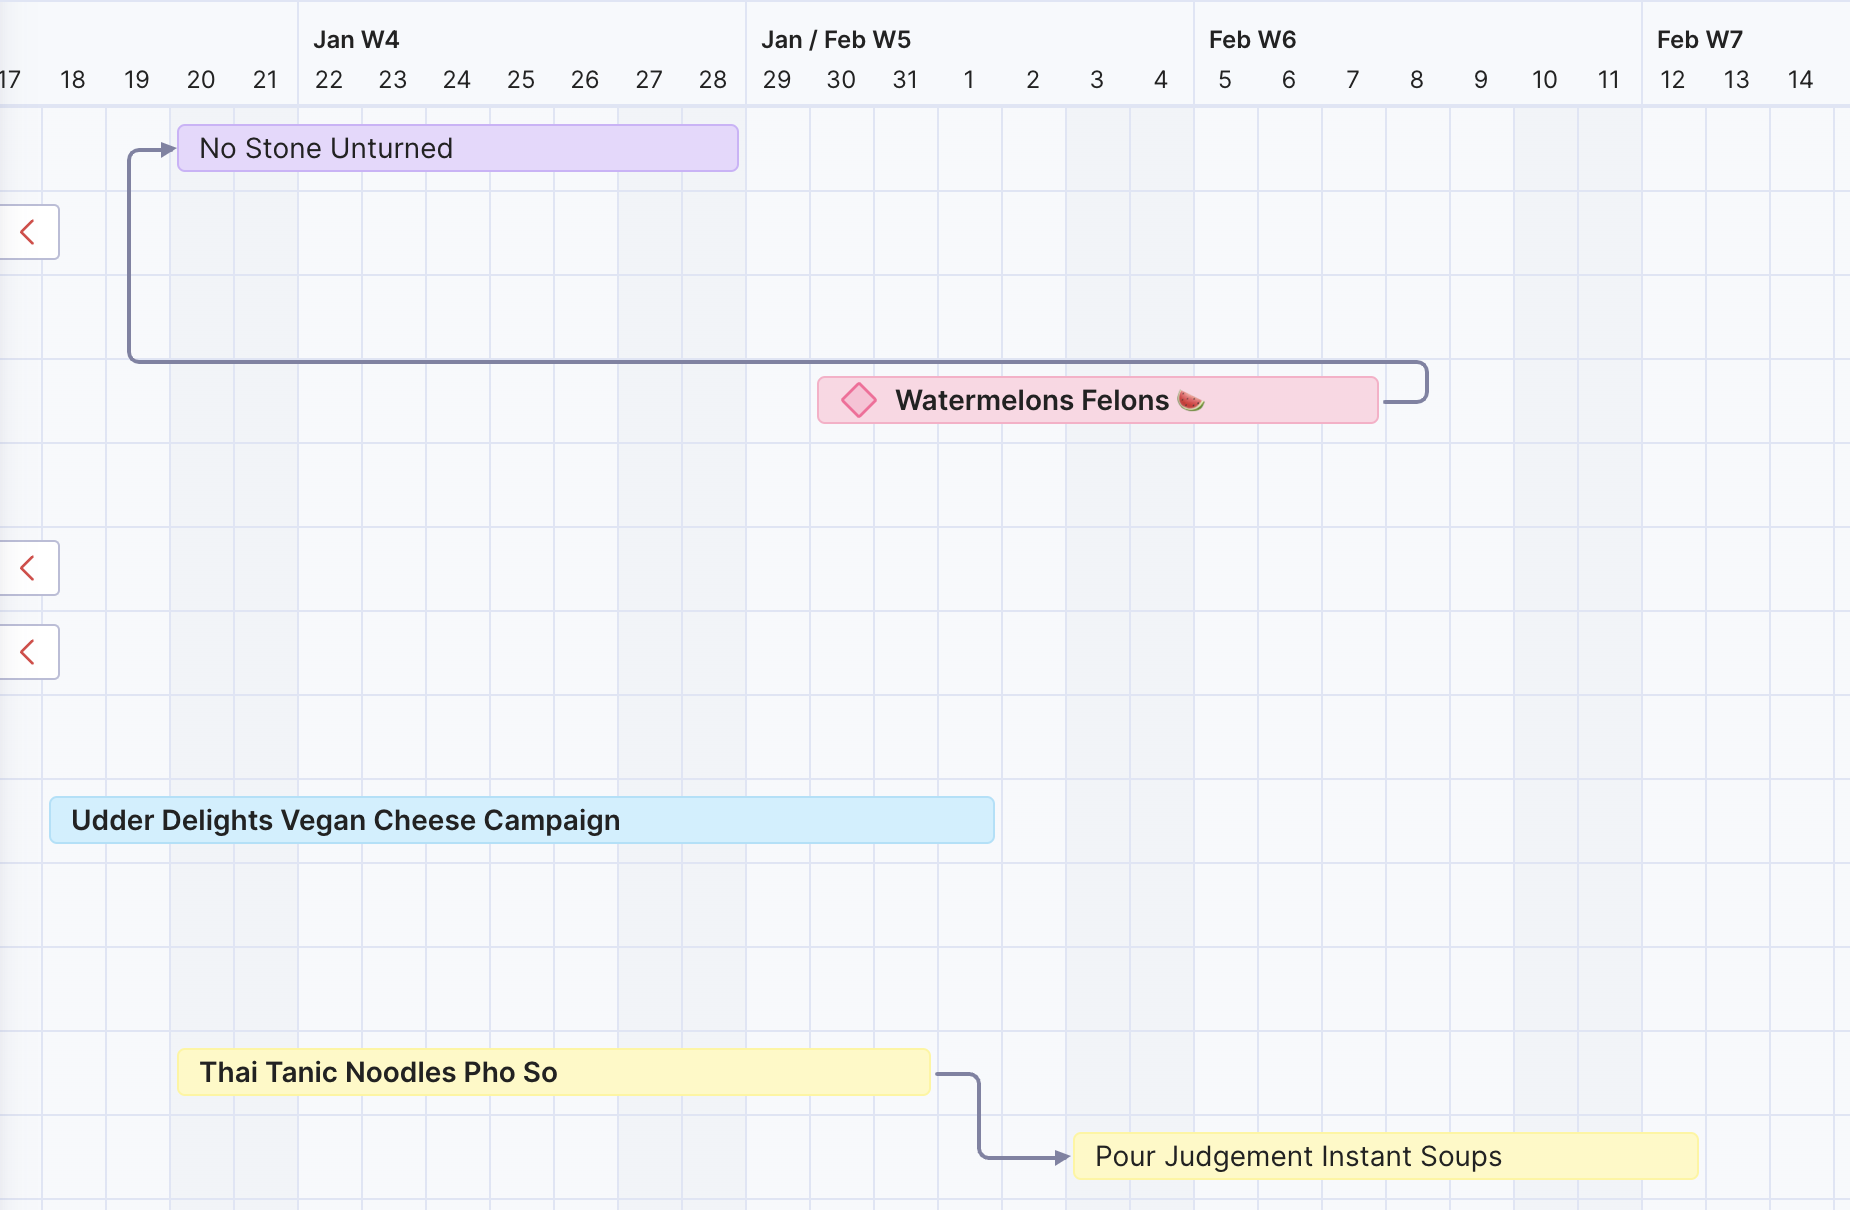Click day 12 in the date header
Screen dimensions: 1850x1210
1673,80
